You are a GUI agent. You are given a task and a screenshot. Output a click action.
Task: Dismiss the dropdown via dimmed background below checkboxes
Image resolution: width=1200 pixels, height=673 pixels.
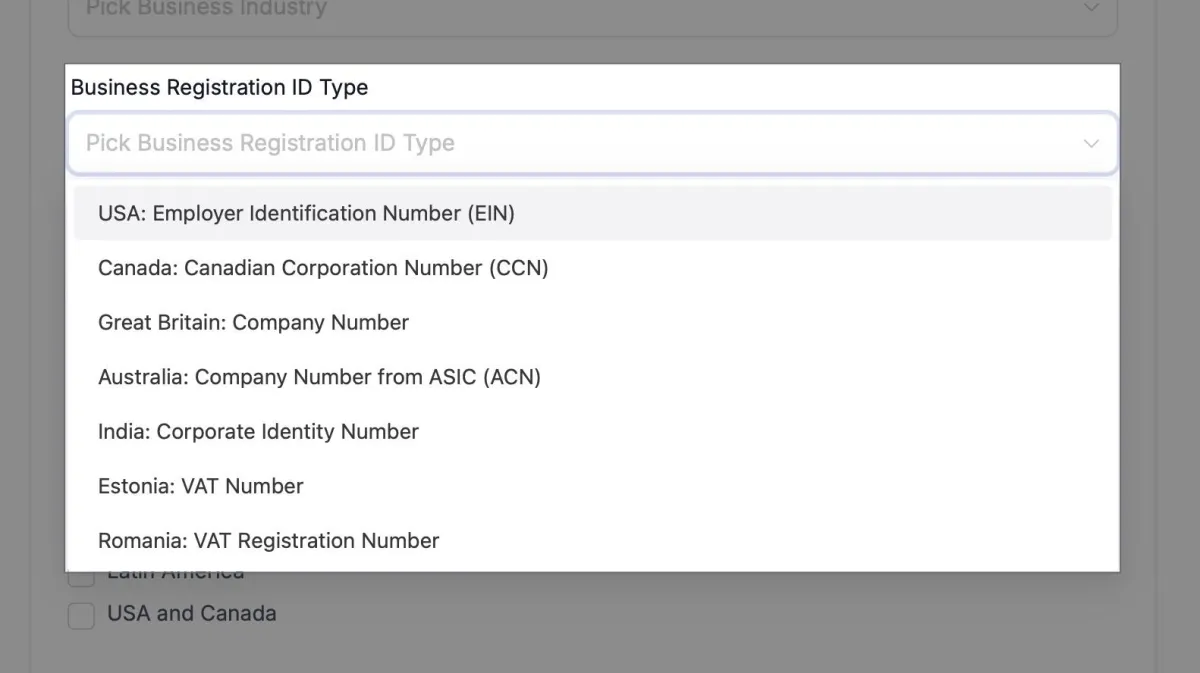[x=600, y=650]
